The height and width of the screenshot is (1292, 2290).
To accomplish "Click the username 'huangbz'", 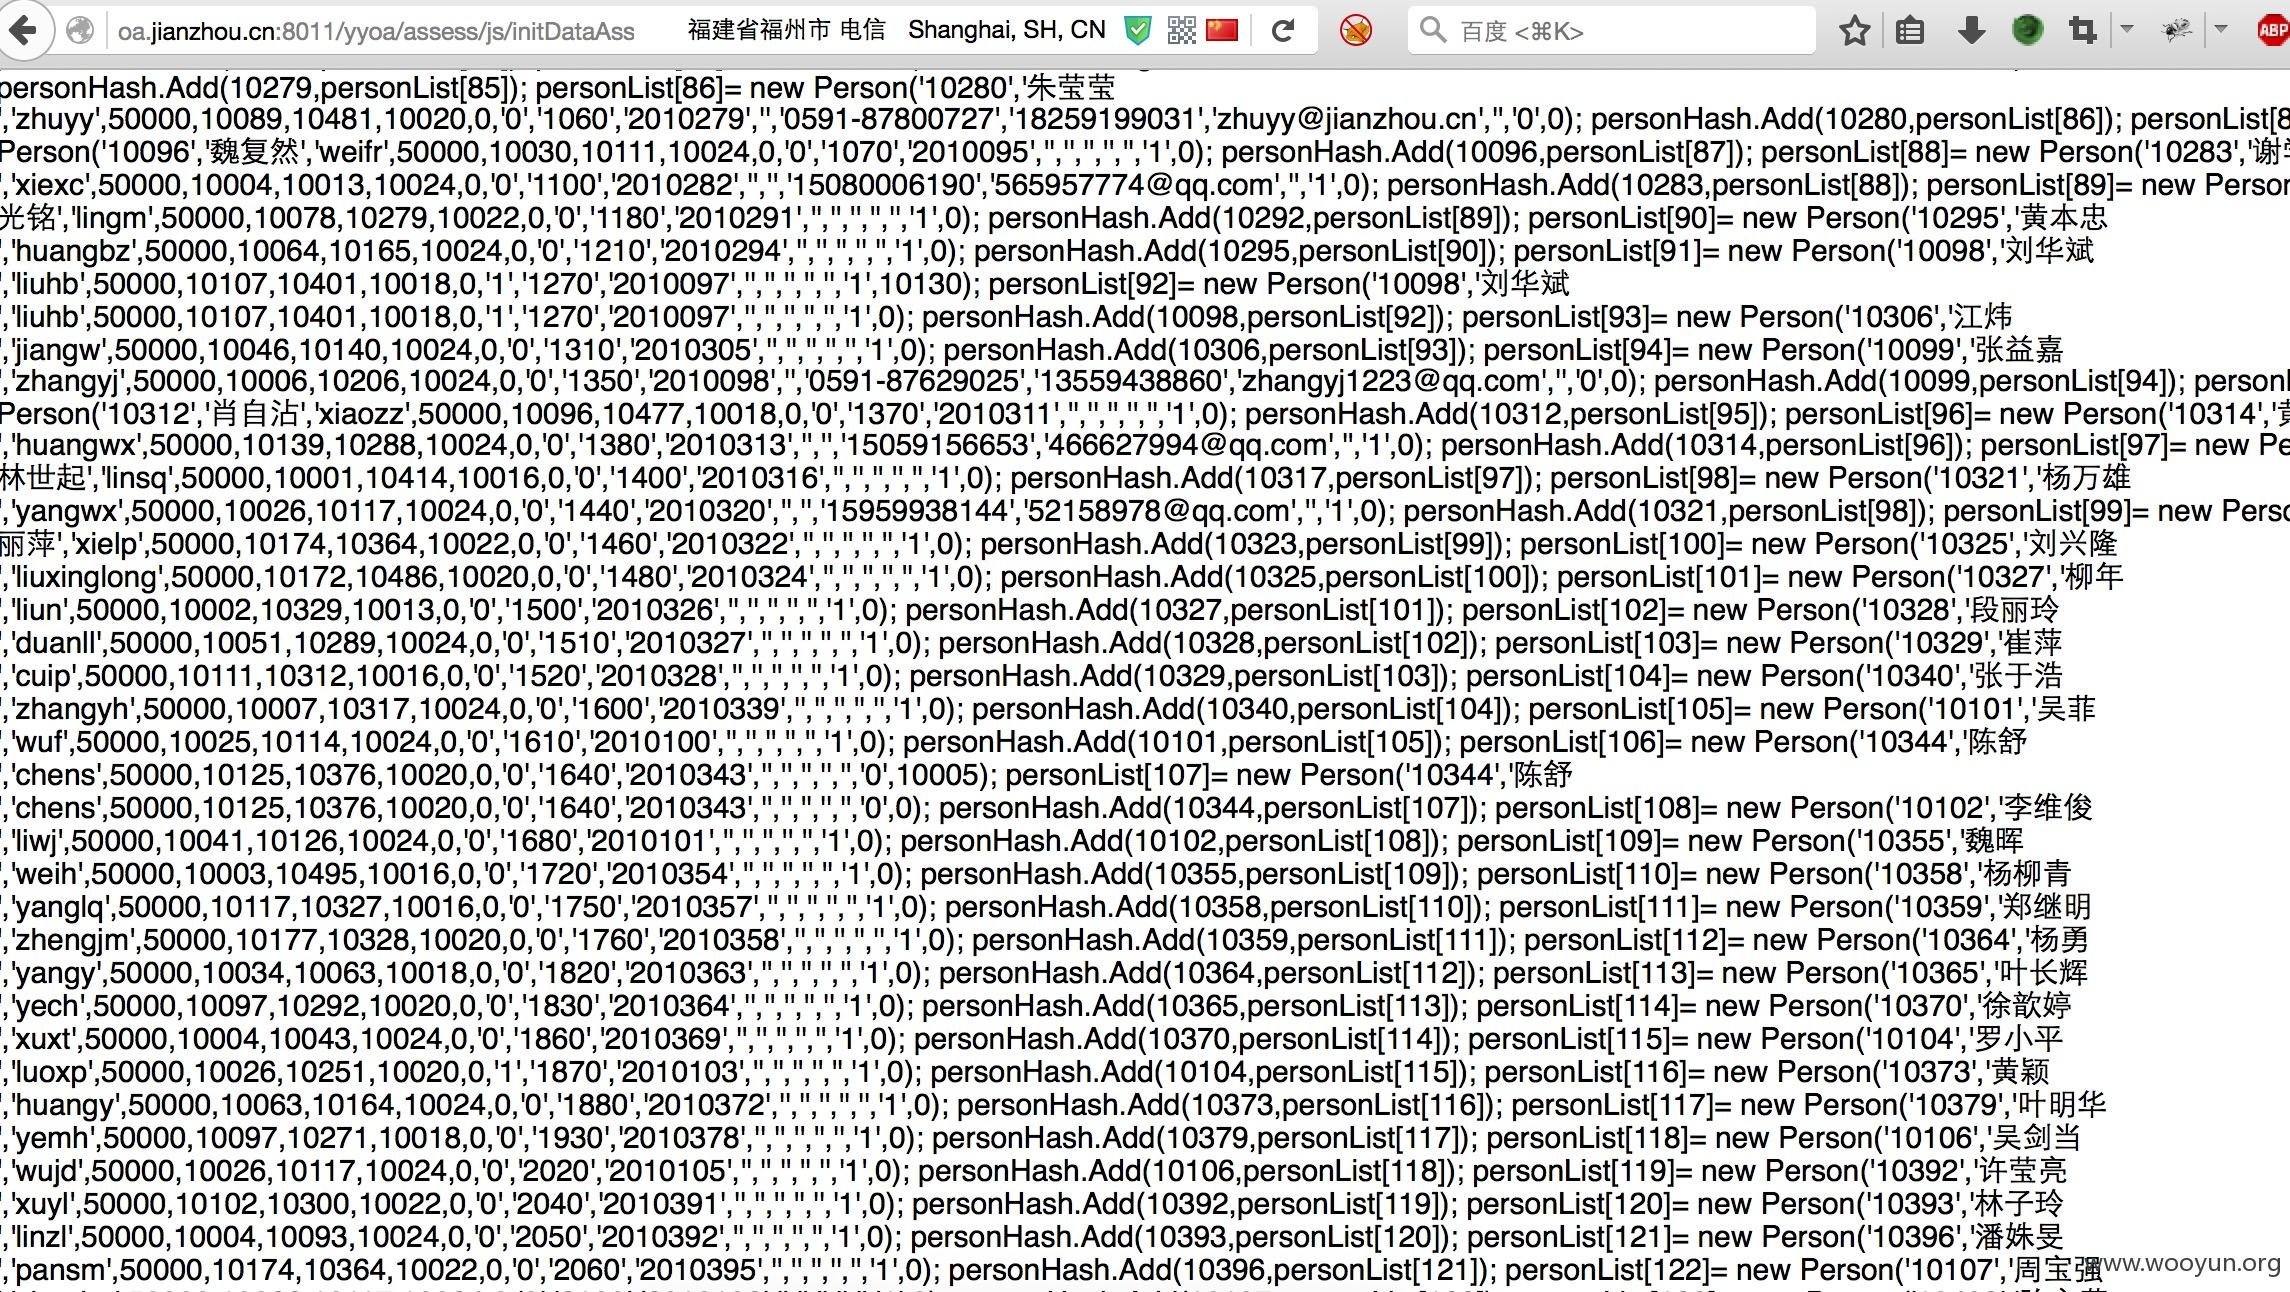I will pyautogui.click(x=78, y=251).
